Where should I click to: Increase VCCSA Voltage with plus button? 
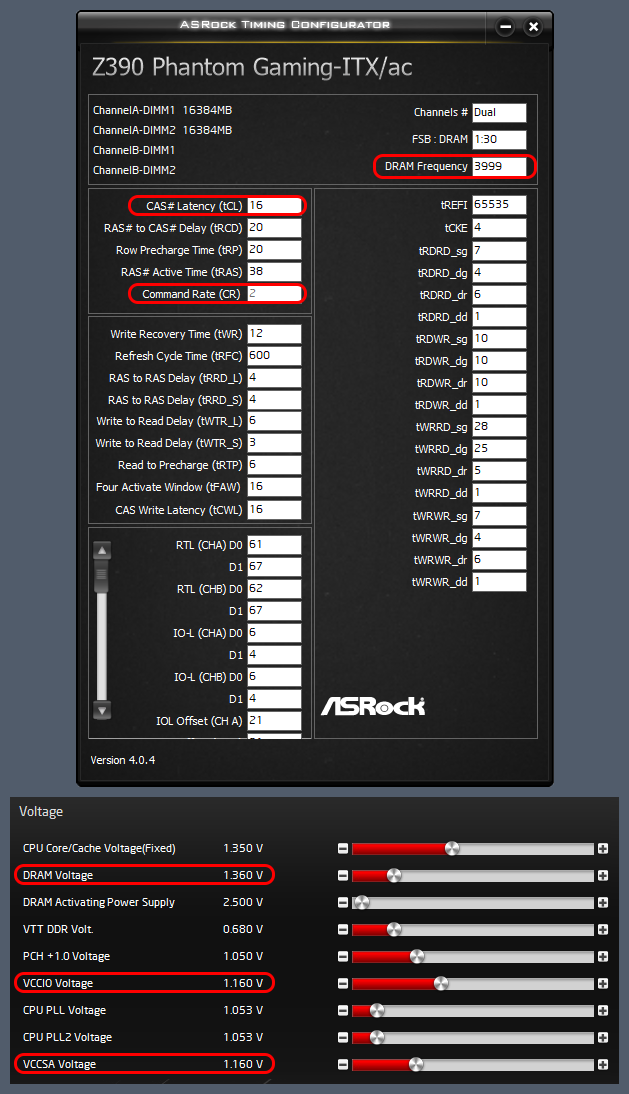pyautogui.click(x=603, y=1065)
